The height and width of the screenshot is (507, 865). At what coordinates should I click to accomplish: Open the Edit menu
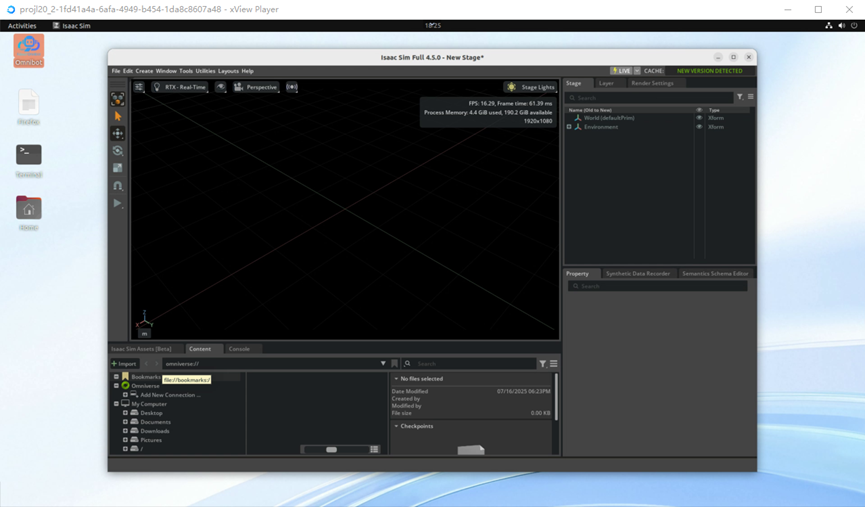tap(128, 71)
